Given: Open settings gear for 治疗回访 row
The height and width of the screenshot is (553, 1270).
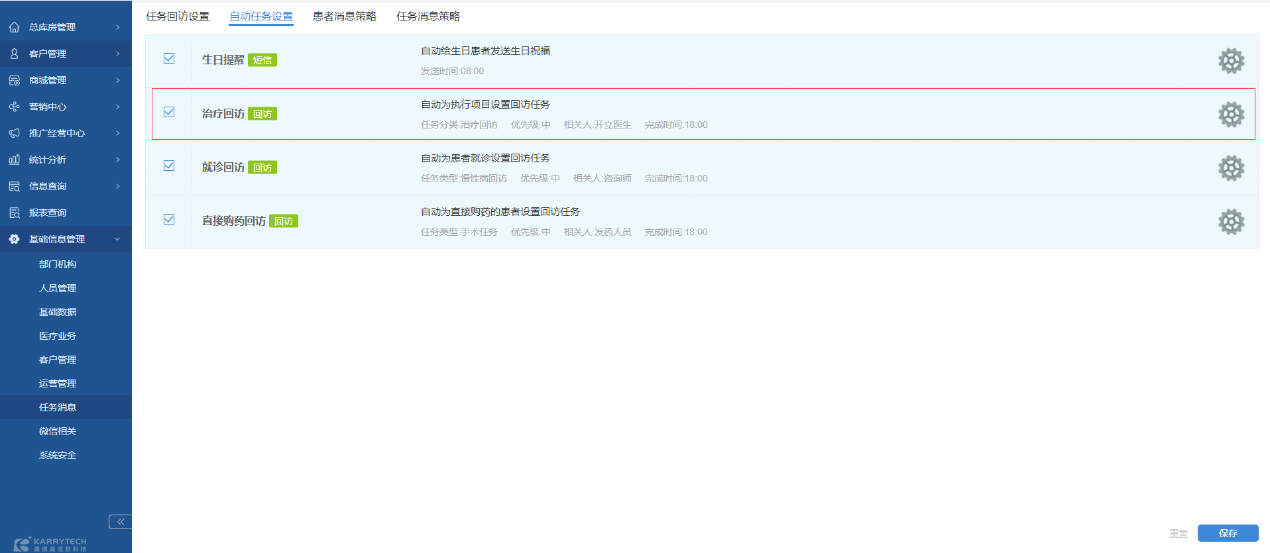Looking at the screenshot, I should pyautogui.click(x=1231, y=114).
